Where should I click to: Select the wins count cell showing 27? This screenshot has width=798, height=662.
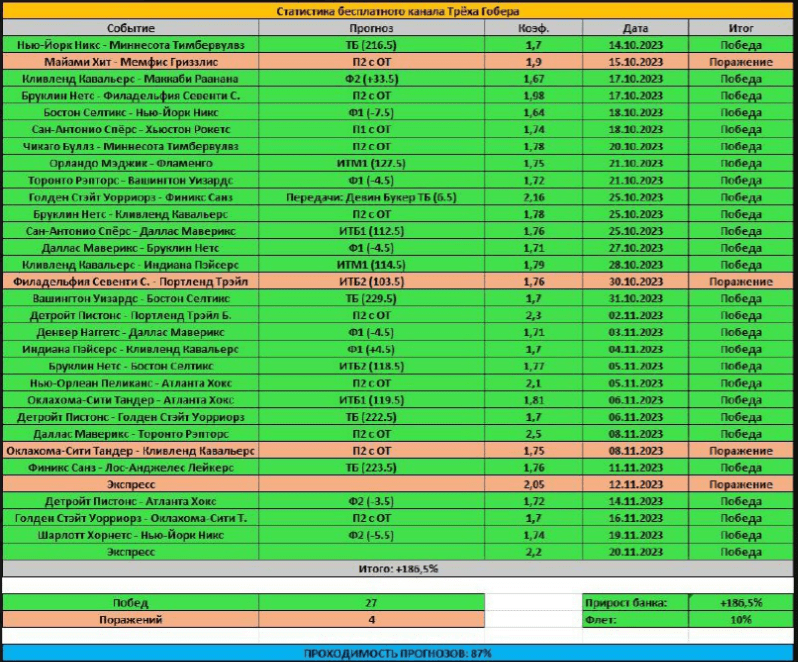[x=371, y=603]
